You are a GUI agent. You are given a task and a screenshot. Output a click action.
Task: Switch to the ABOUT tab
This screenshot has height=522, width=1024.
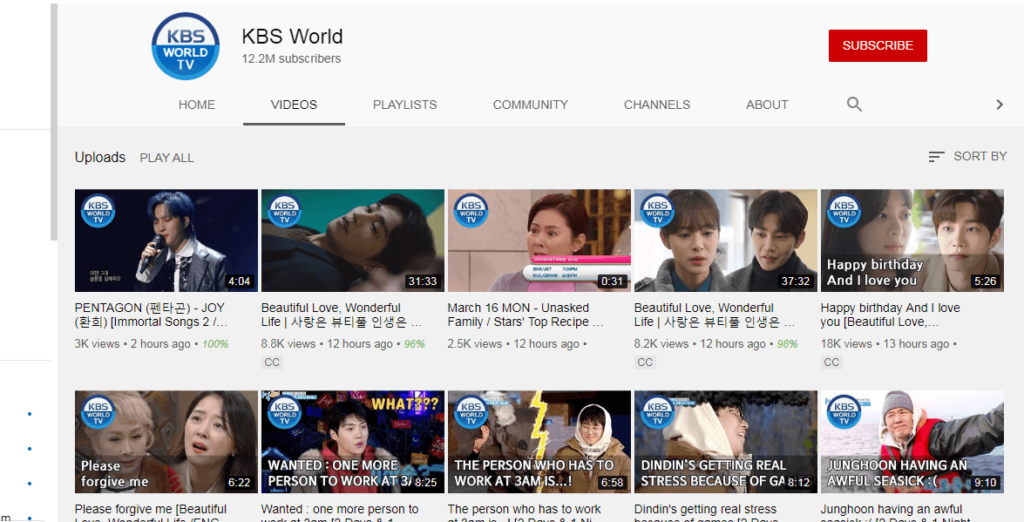click(767, 105)
